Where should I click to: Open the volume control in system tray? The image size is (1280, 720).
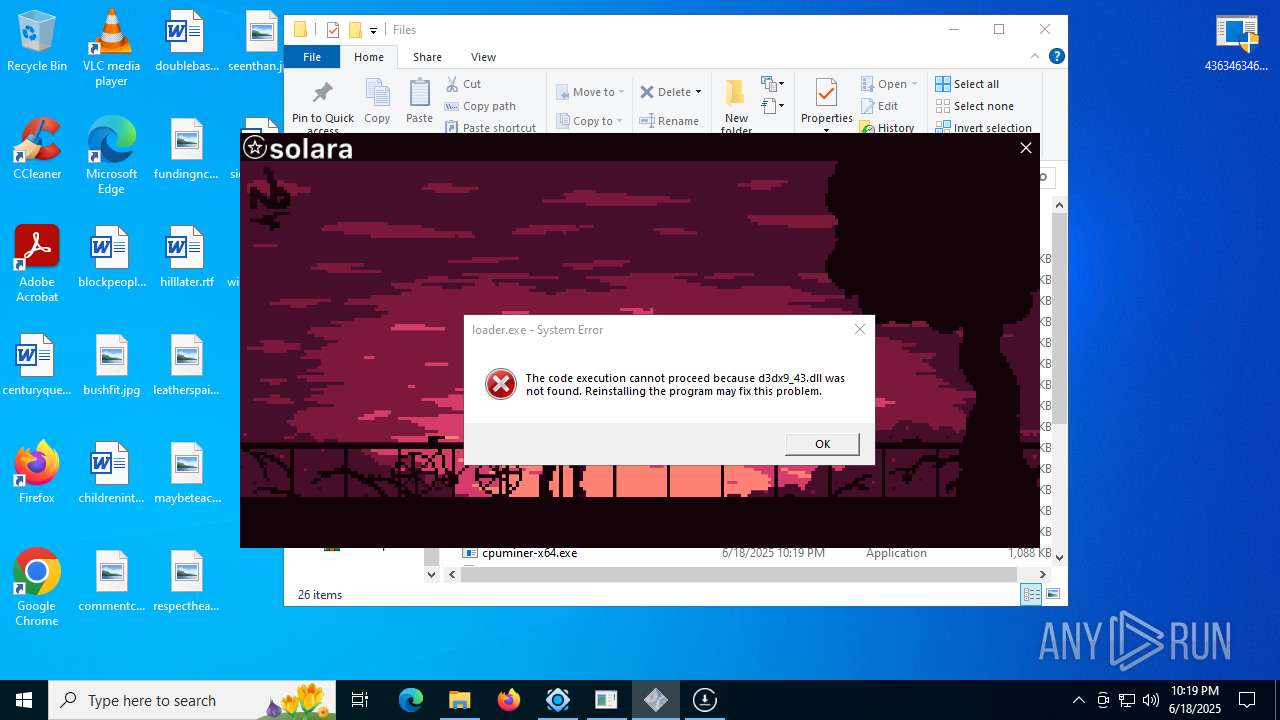click(x=1151, y=700)
